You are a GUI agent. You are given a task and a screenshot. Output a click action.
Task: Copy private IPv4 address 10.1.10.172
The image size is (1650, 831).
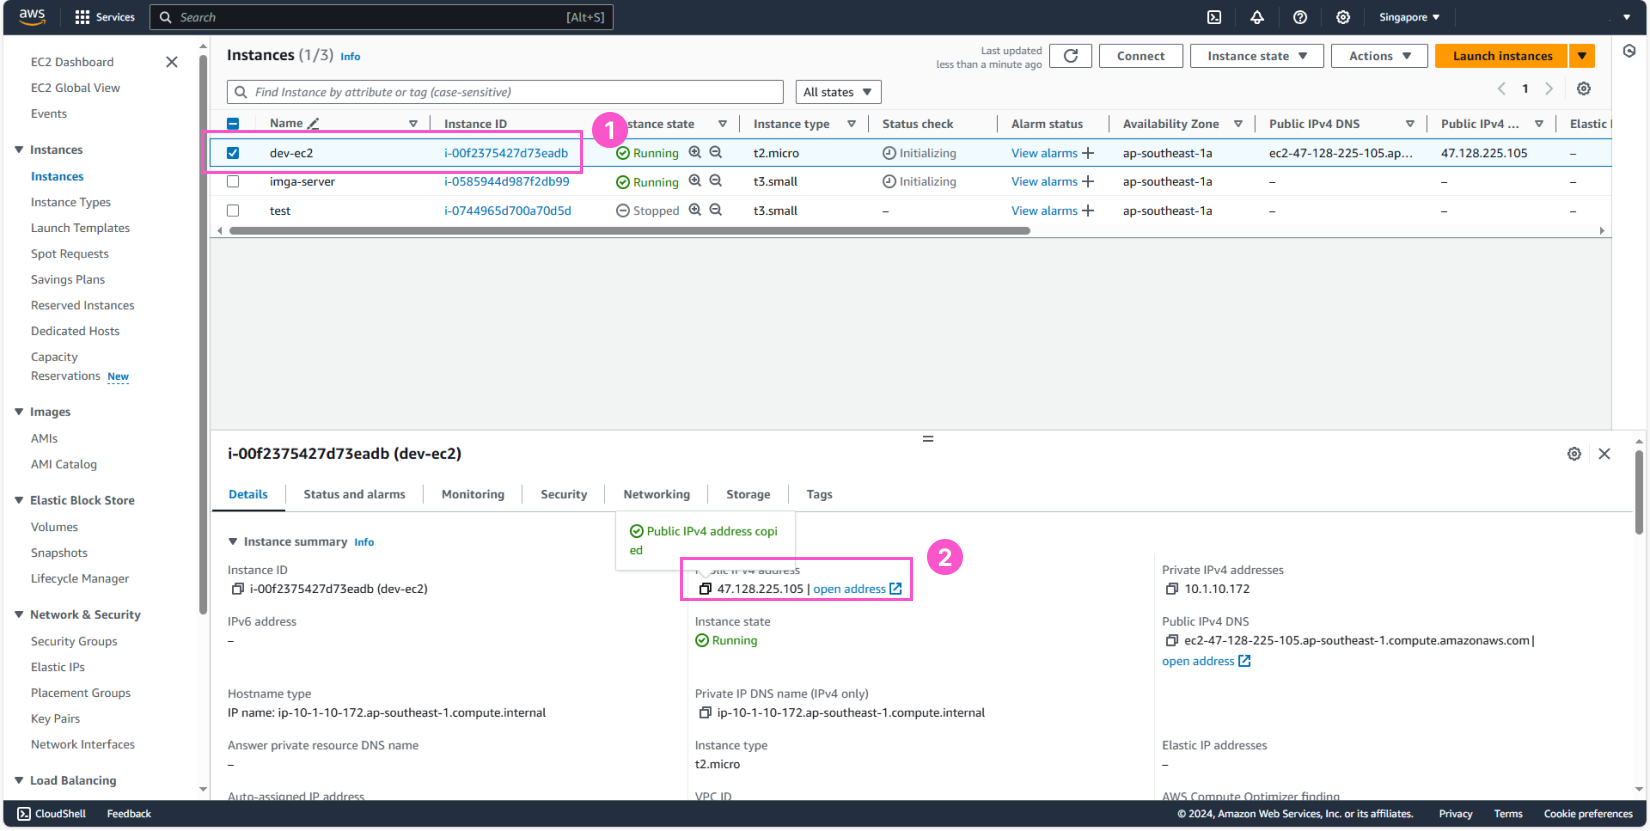tap(1172, 589)
